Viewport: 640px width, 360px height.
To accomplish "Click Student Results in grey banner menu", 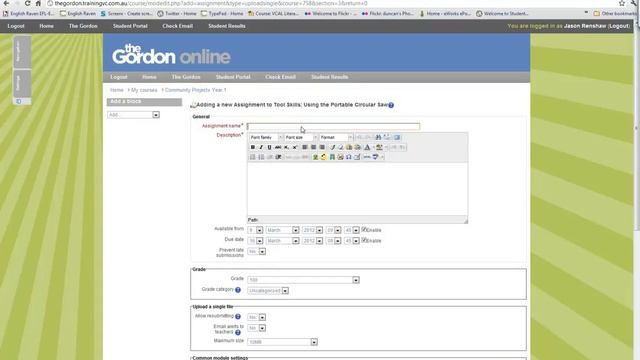I will 330,77.
